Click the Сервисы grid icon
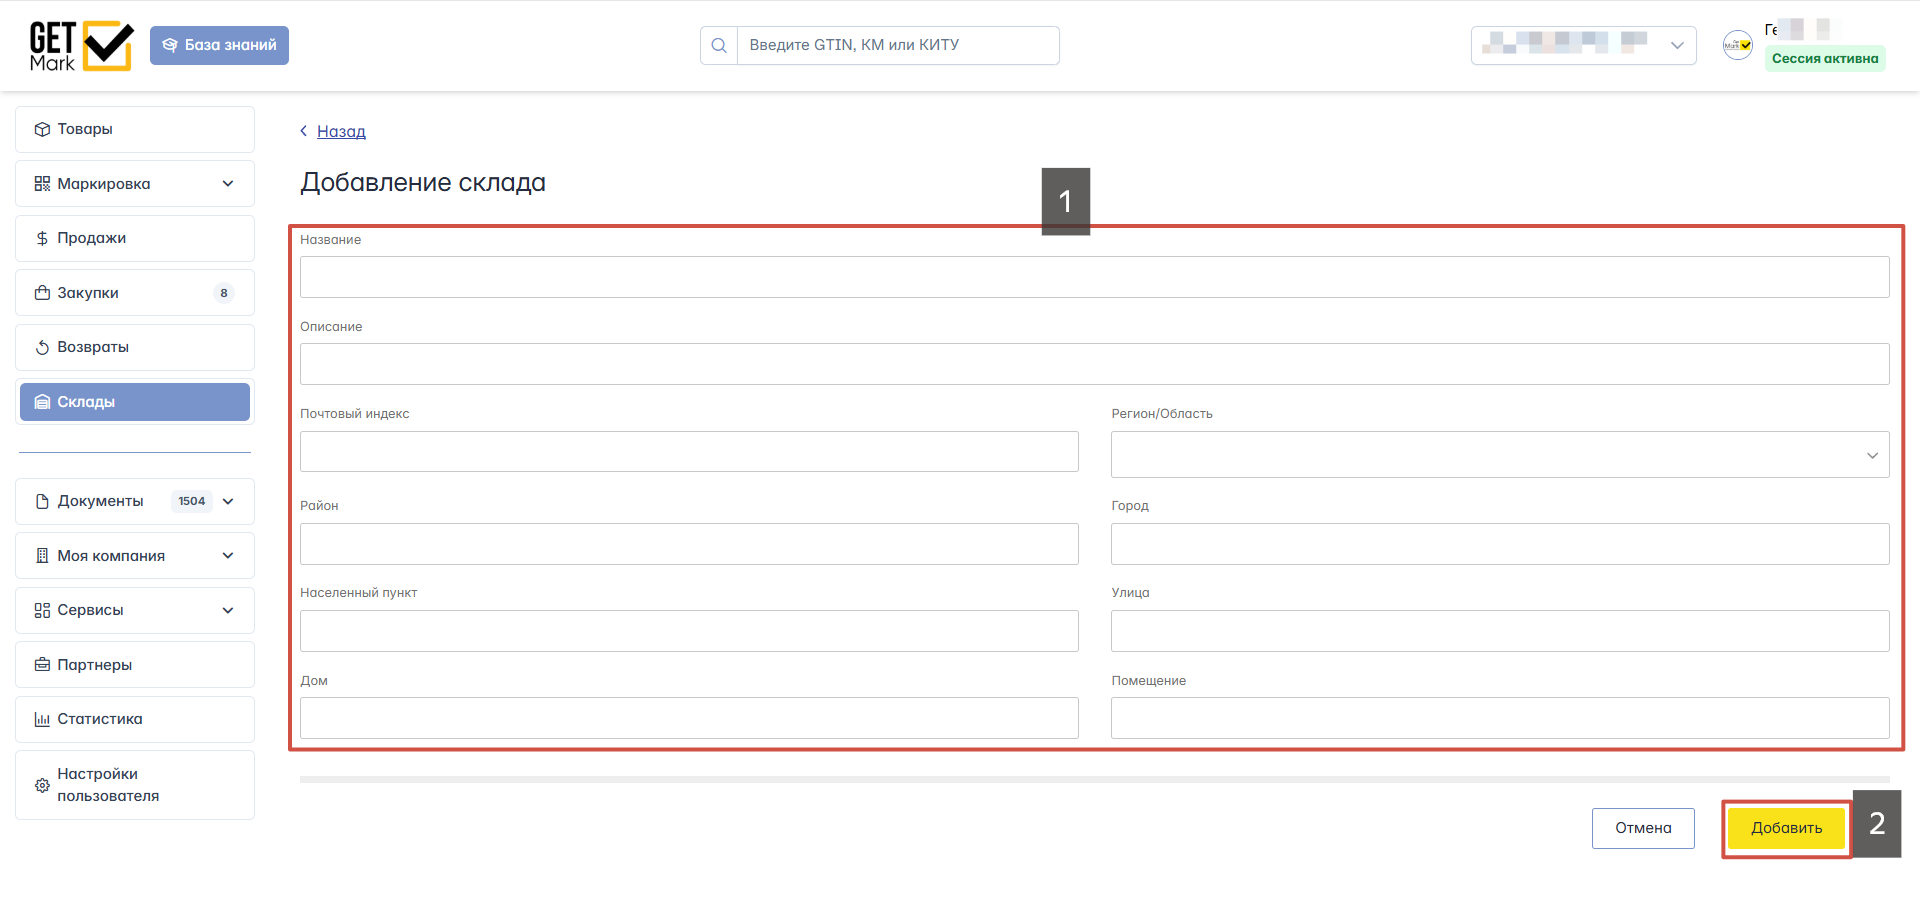 42,610
